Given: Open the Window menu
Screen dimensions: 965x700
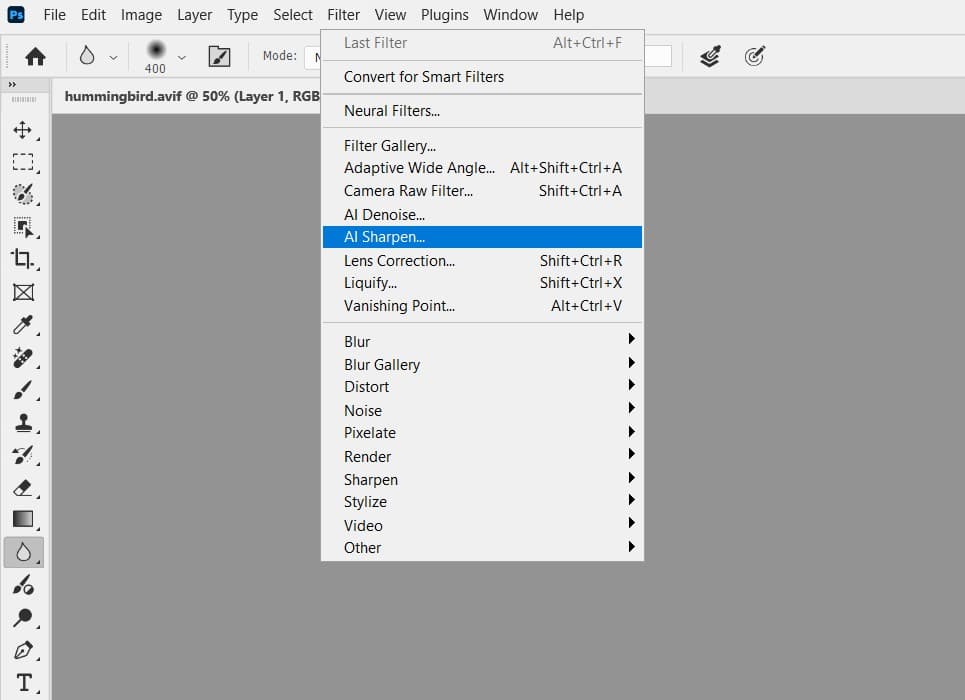Looking at the screenshot, I should pyautogui.click(x=510, y=15).
